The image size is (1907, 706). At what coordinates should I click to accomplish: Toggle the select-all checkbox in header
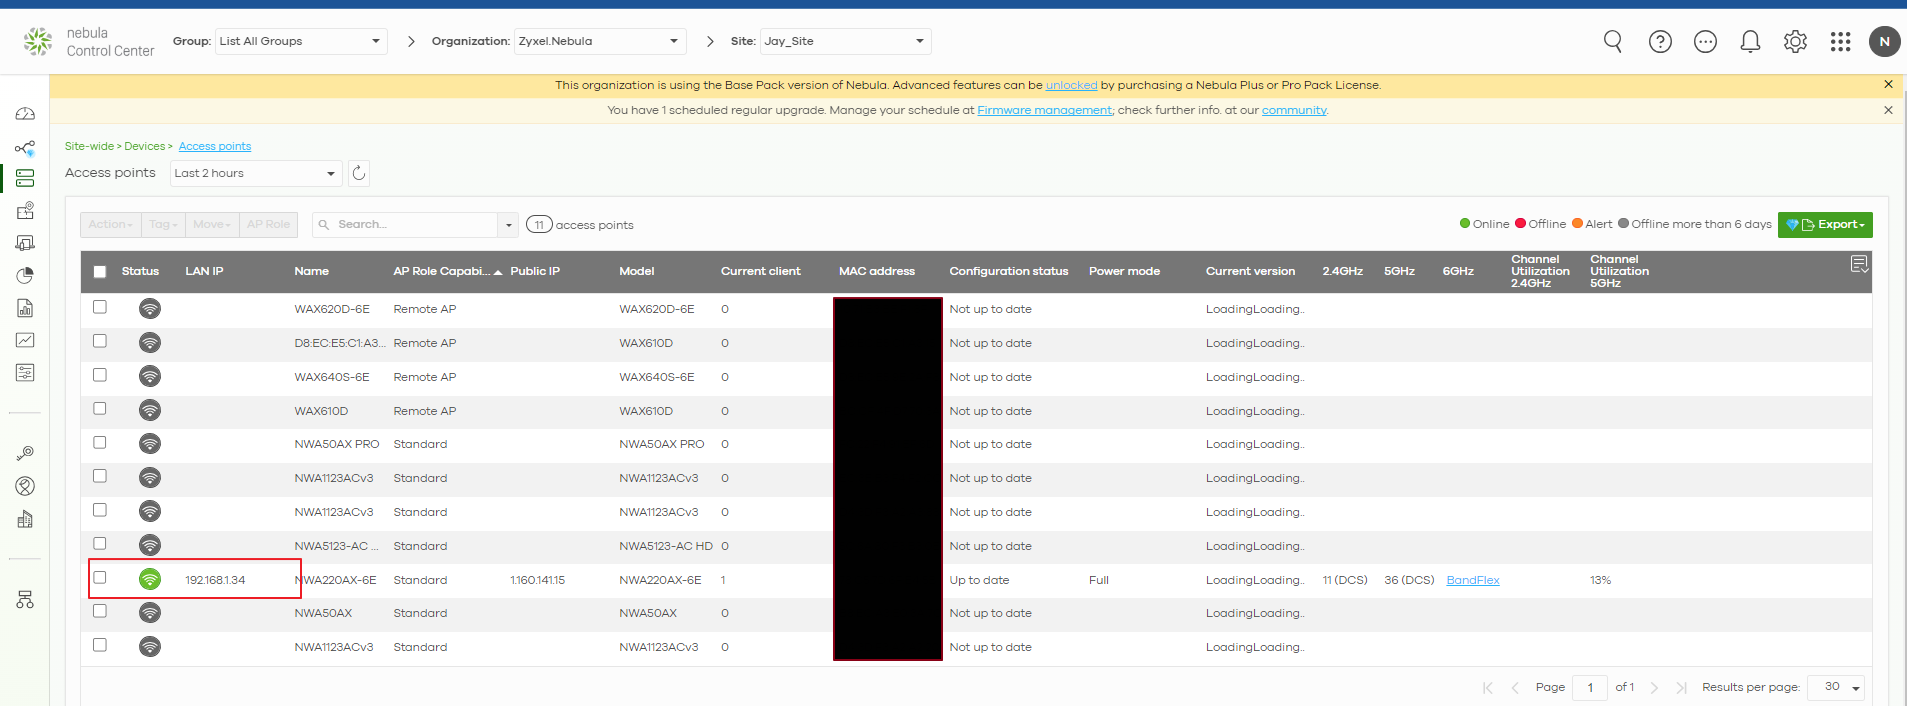(x=100, y=271)
